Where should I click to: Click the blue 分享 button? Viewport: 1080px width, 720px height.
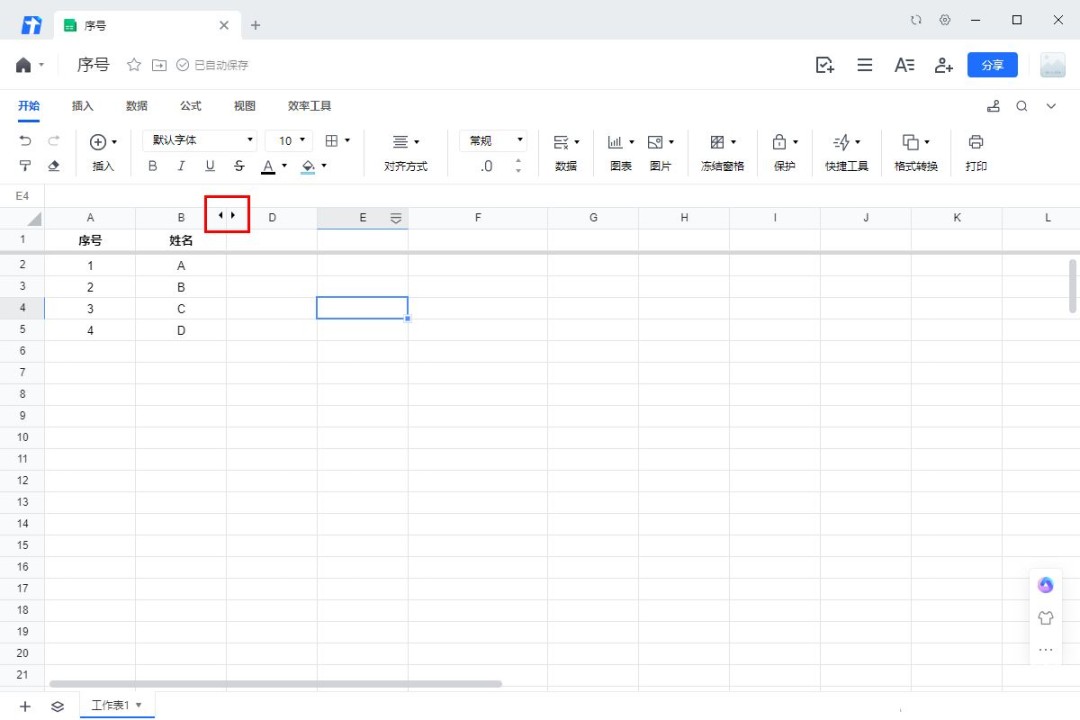tap(992, 65)
